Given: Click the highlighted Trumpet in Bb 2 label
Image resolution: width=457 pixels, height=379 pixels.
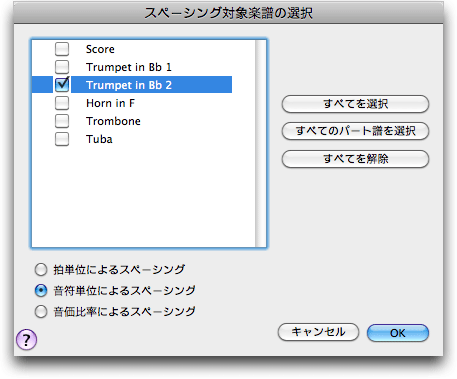Looking at the screenshot, I should (129, 85).
